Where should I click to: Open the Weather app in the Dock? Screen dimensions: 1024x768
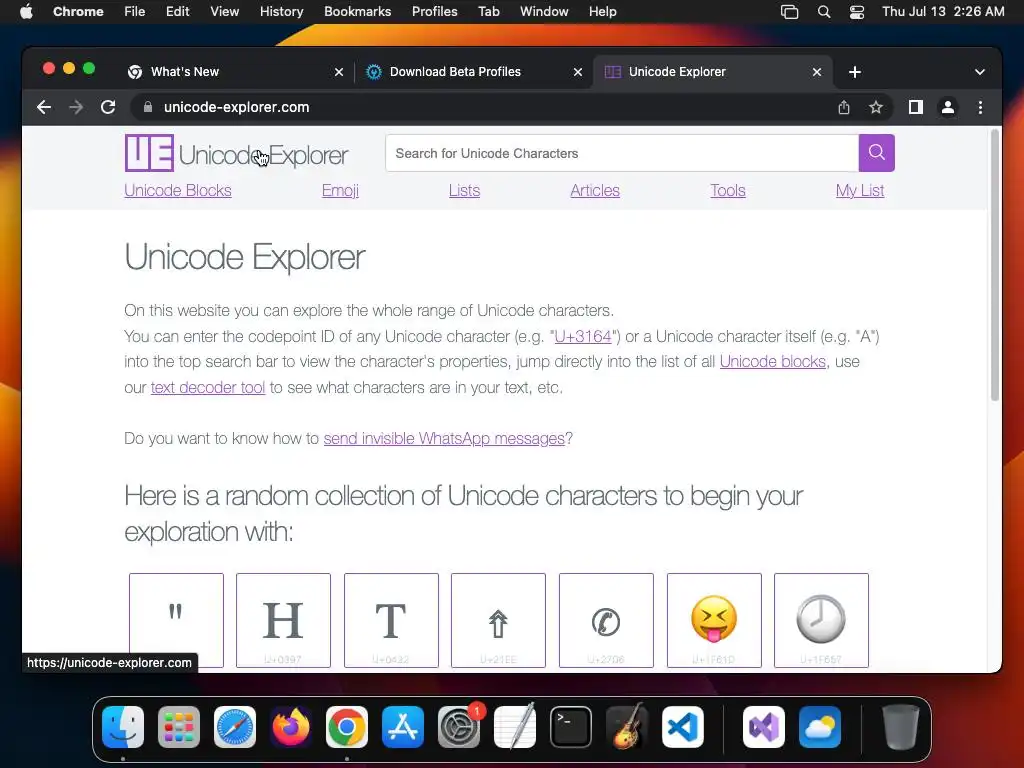tap(820, 727)
